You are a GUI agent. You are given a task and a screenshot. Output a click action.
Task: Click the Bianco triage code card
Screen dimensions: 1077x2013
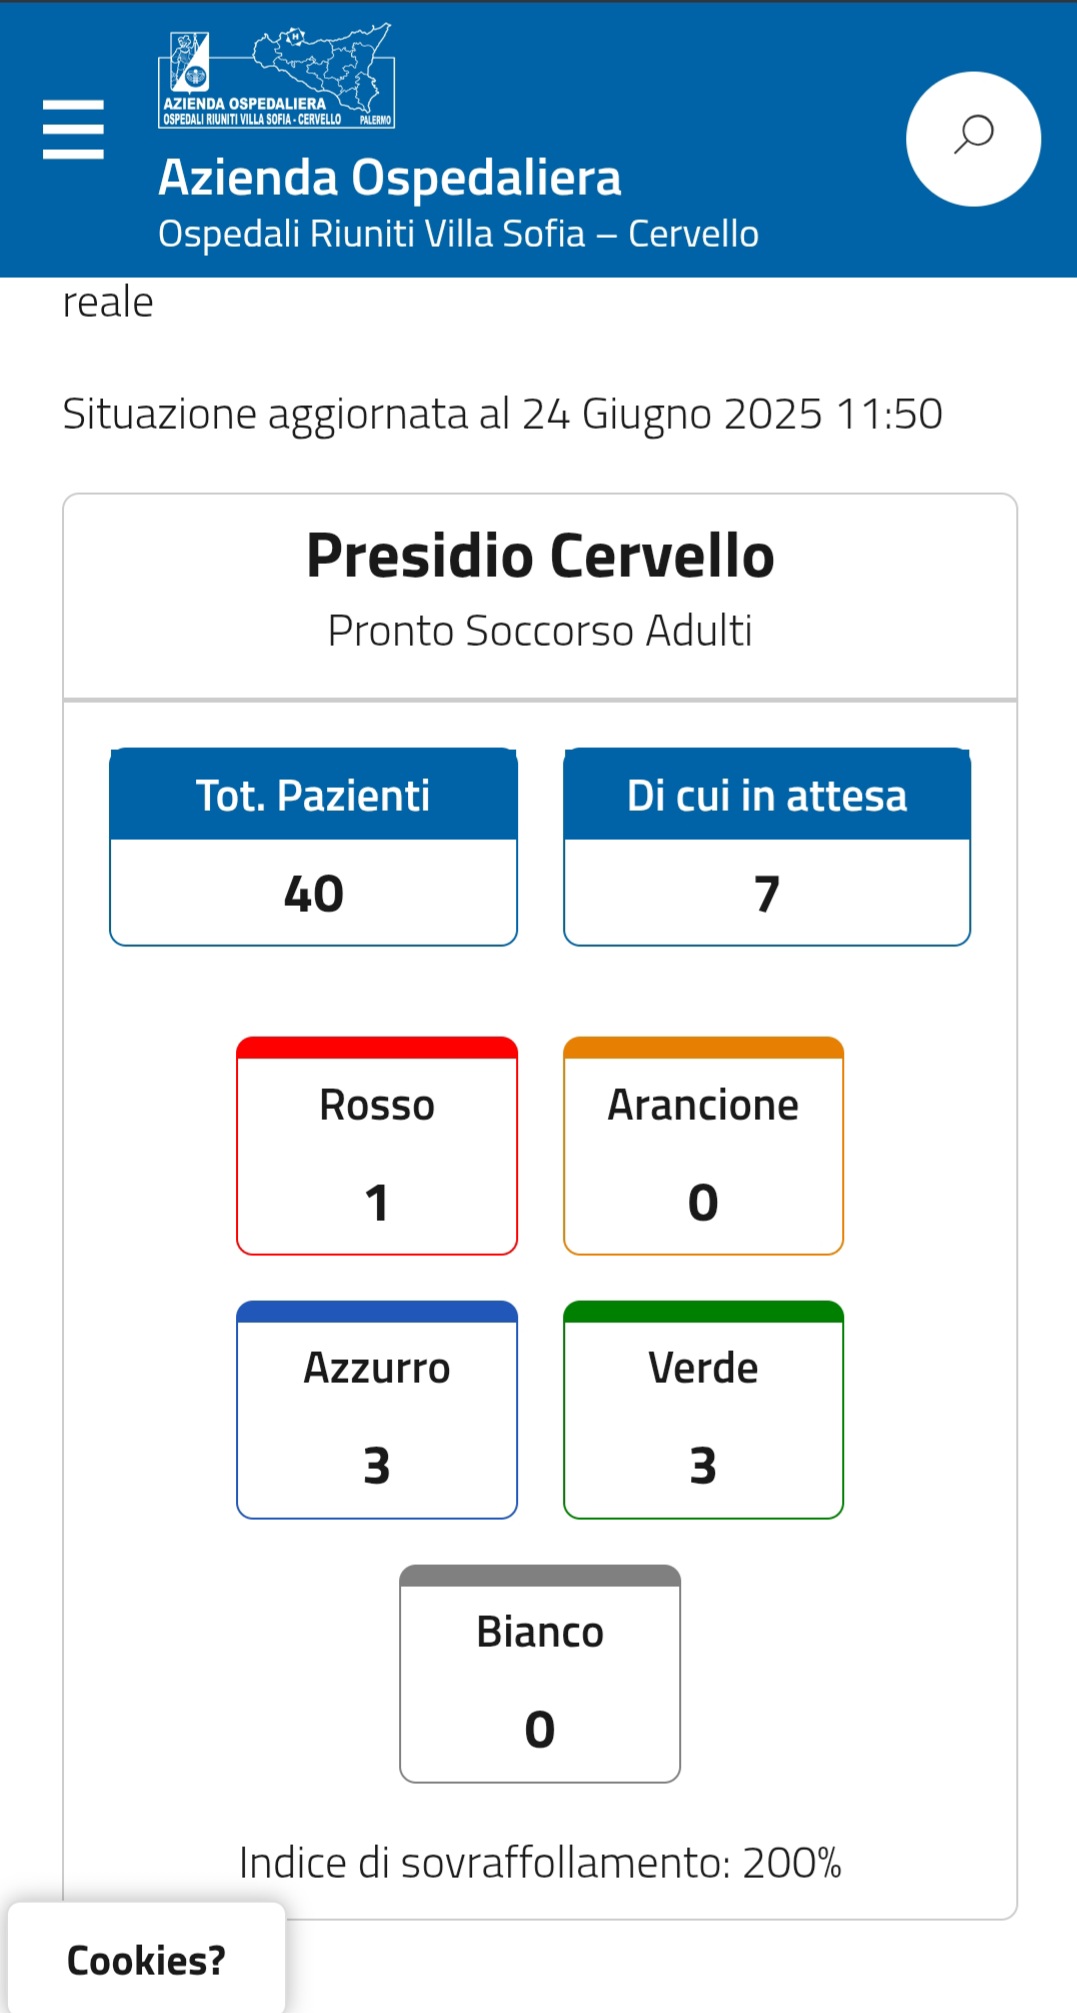click(x=540, y=1674)
